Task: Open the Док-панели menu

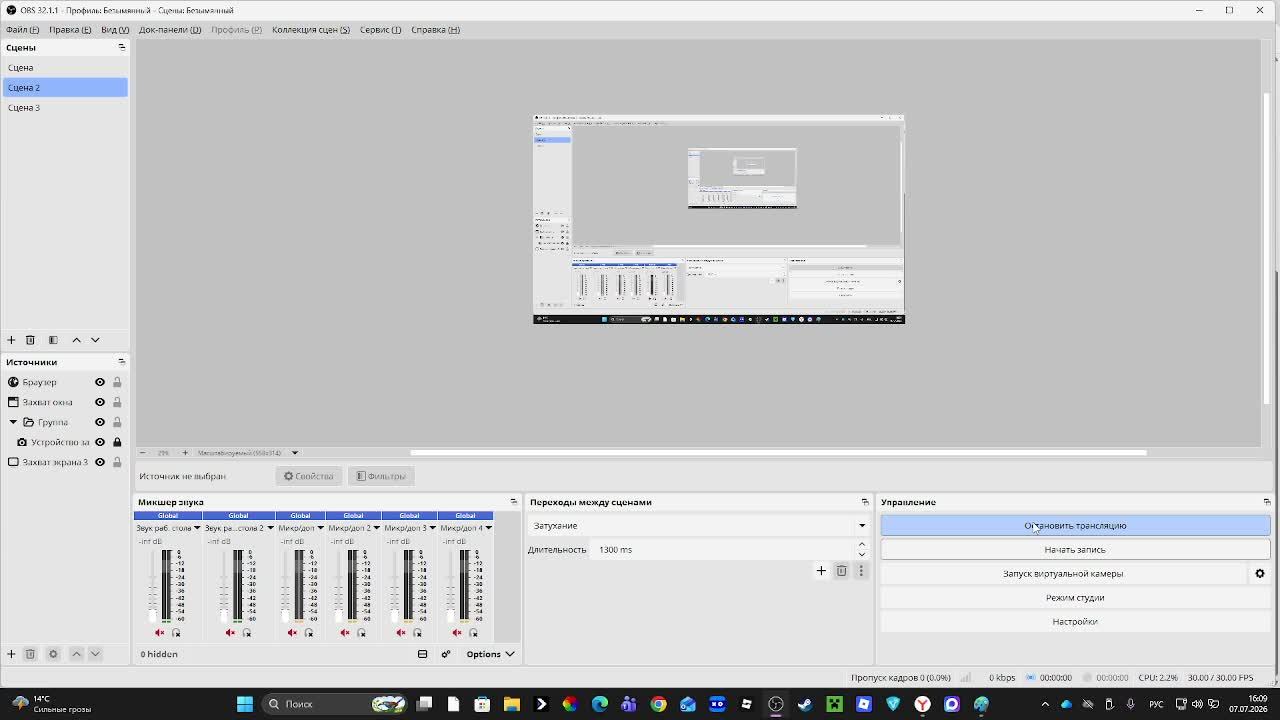Action: coord(170,29)
